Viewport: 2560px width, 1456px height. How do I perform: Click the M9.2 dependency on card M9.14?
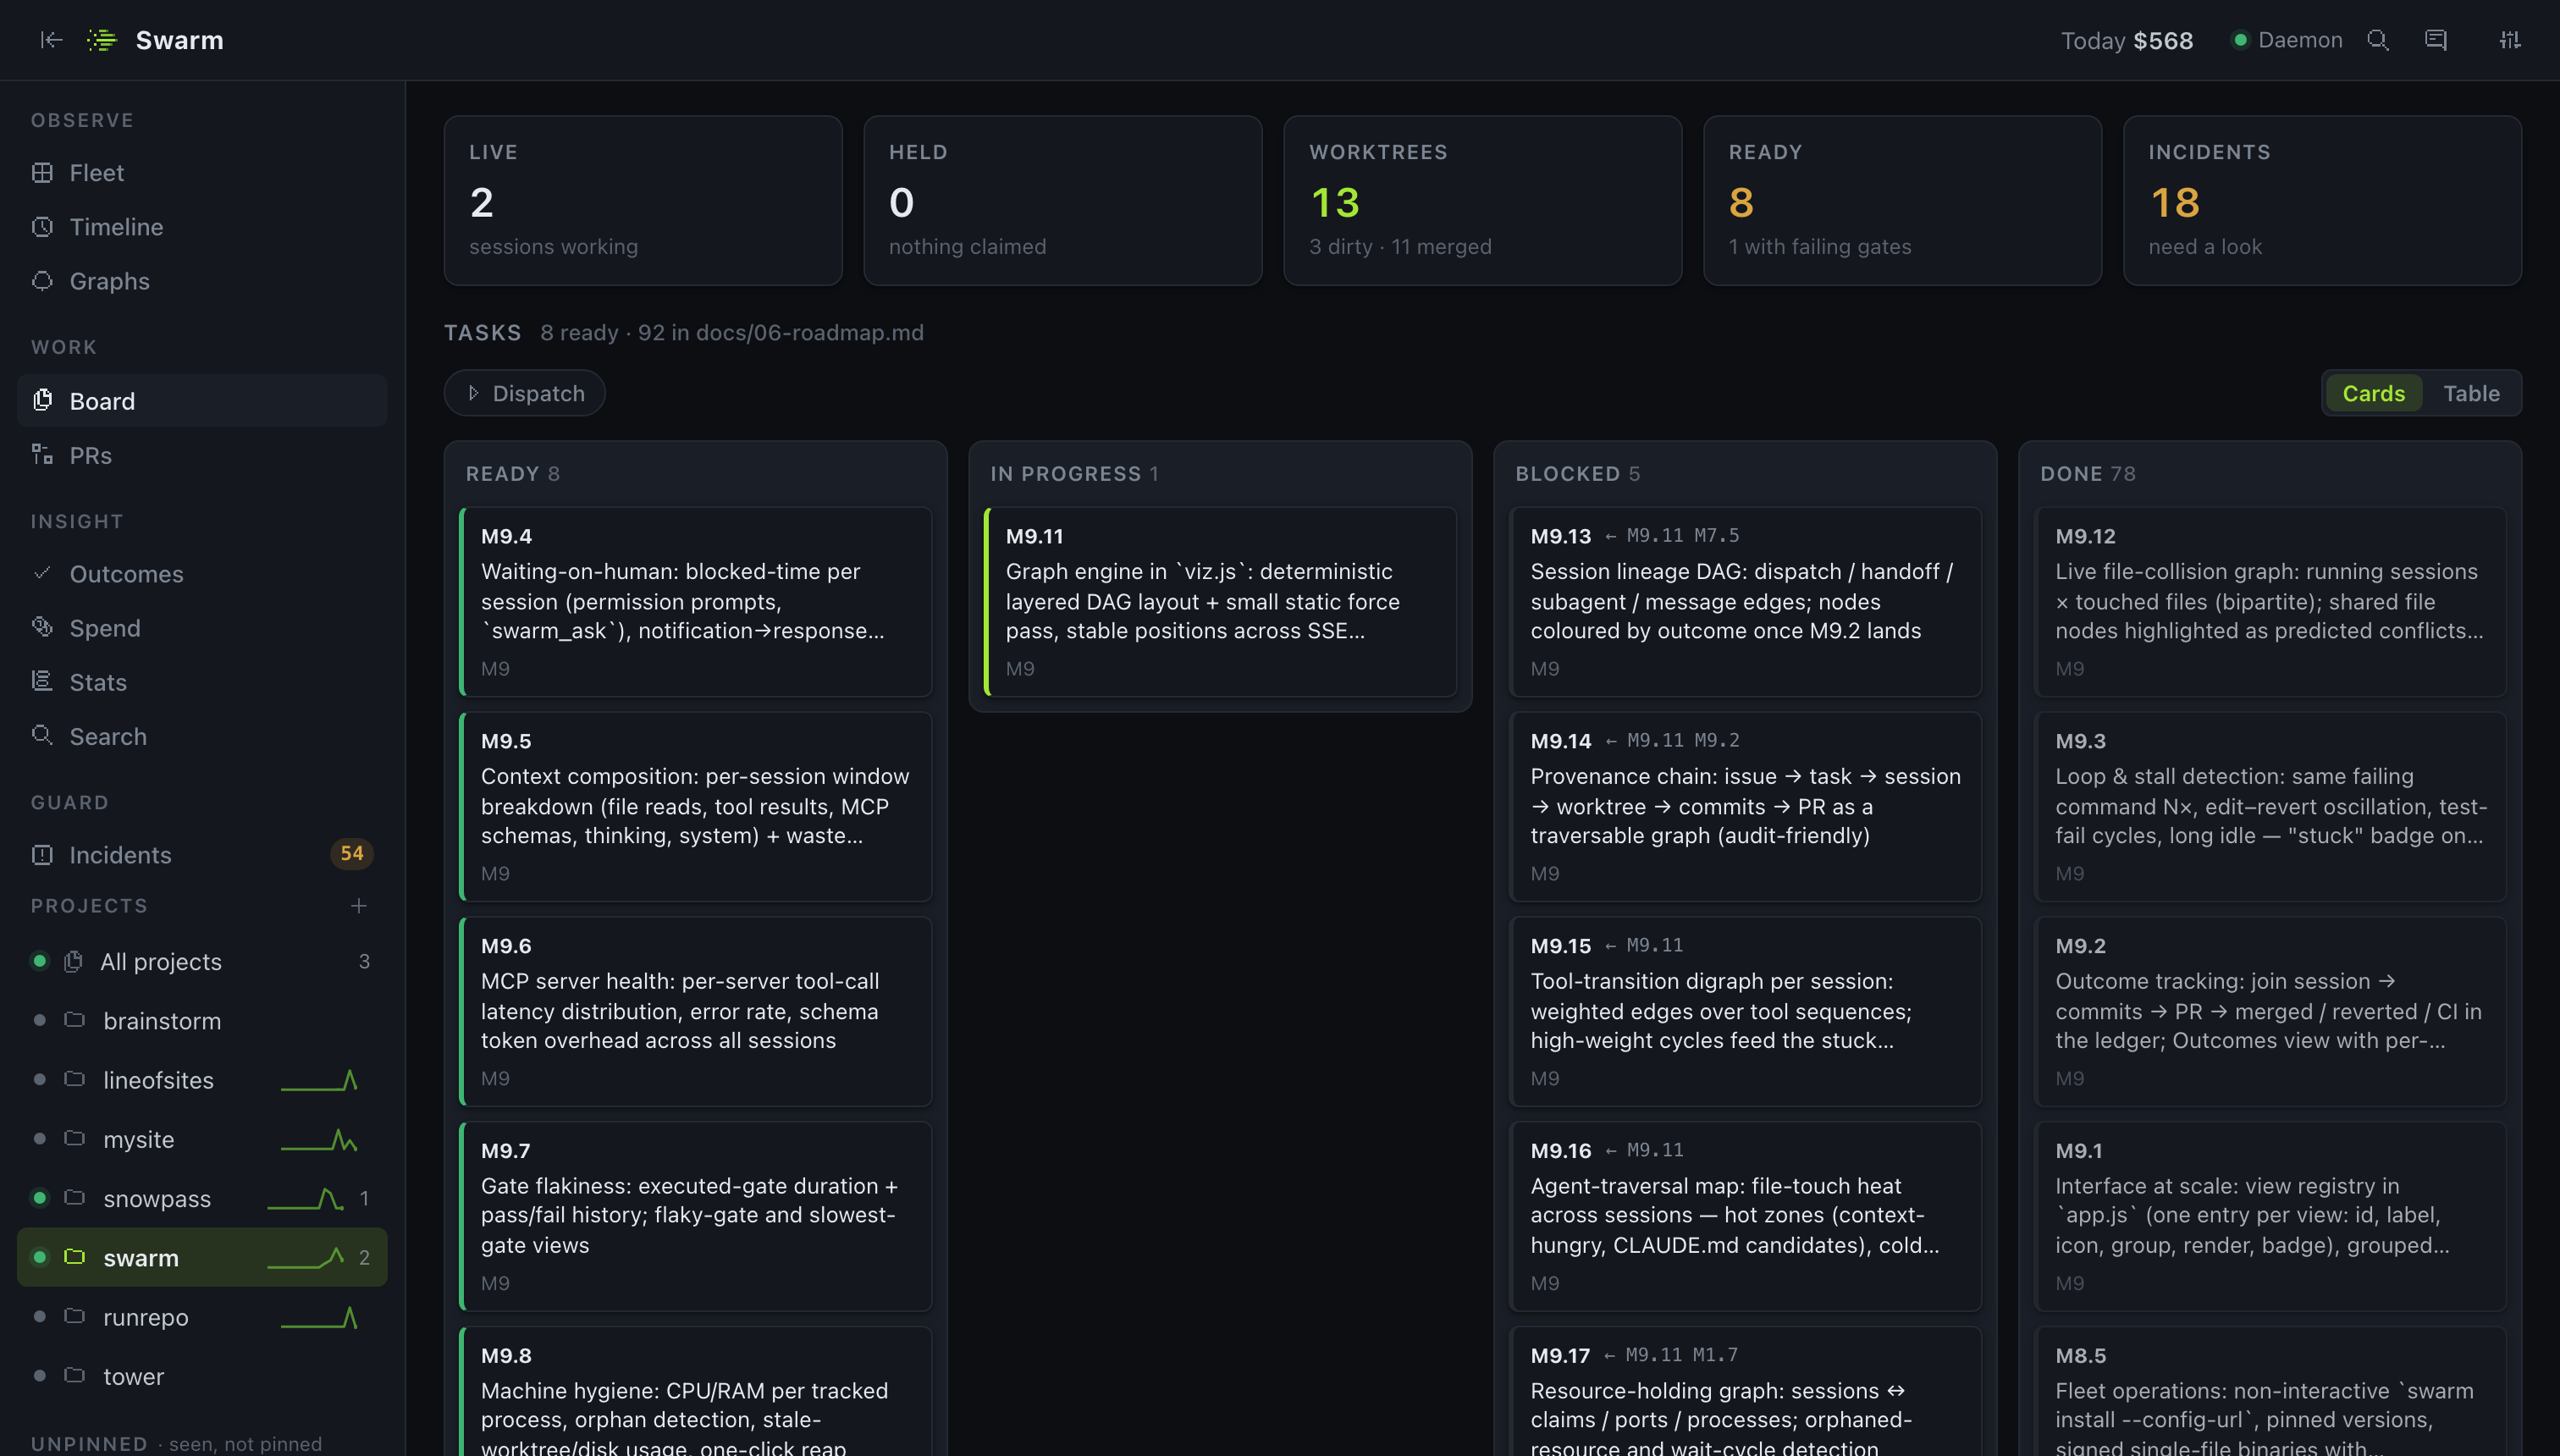point(1718,741)
